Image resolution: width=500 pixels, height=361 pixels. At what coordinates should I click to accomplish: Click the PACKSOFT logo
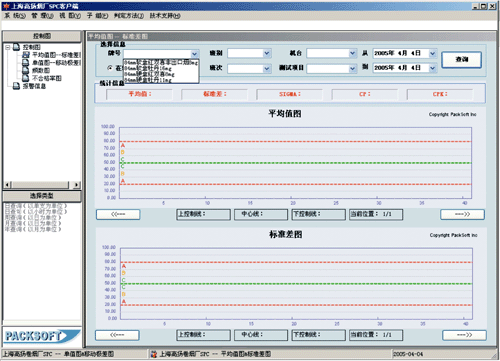pos(42,336)
